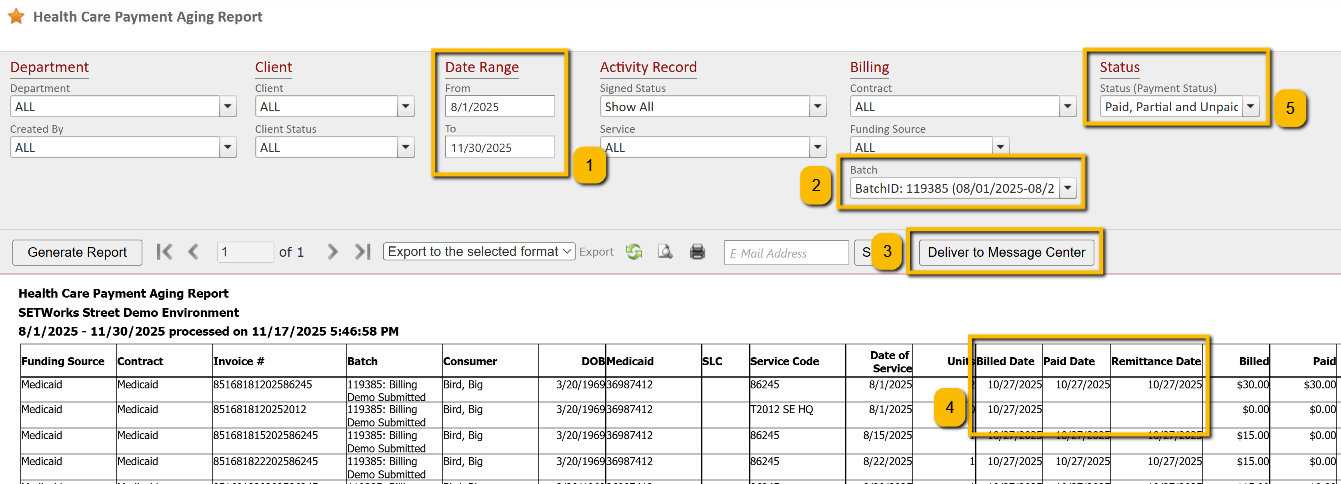1341x484 pixels.
Task: Go to previous report page
Action: click(194, 252)
